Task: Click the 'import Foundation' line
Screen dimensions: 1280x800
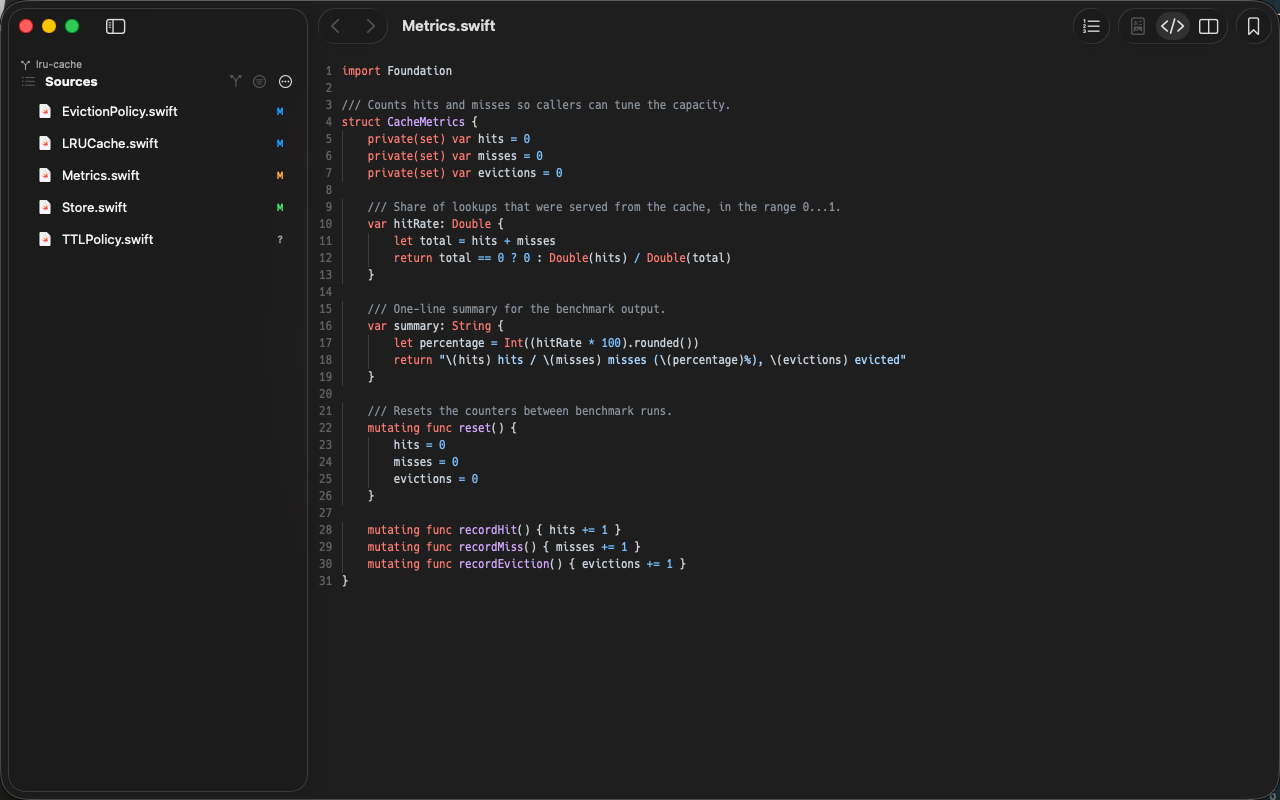Action: coord(397,71)
